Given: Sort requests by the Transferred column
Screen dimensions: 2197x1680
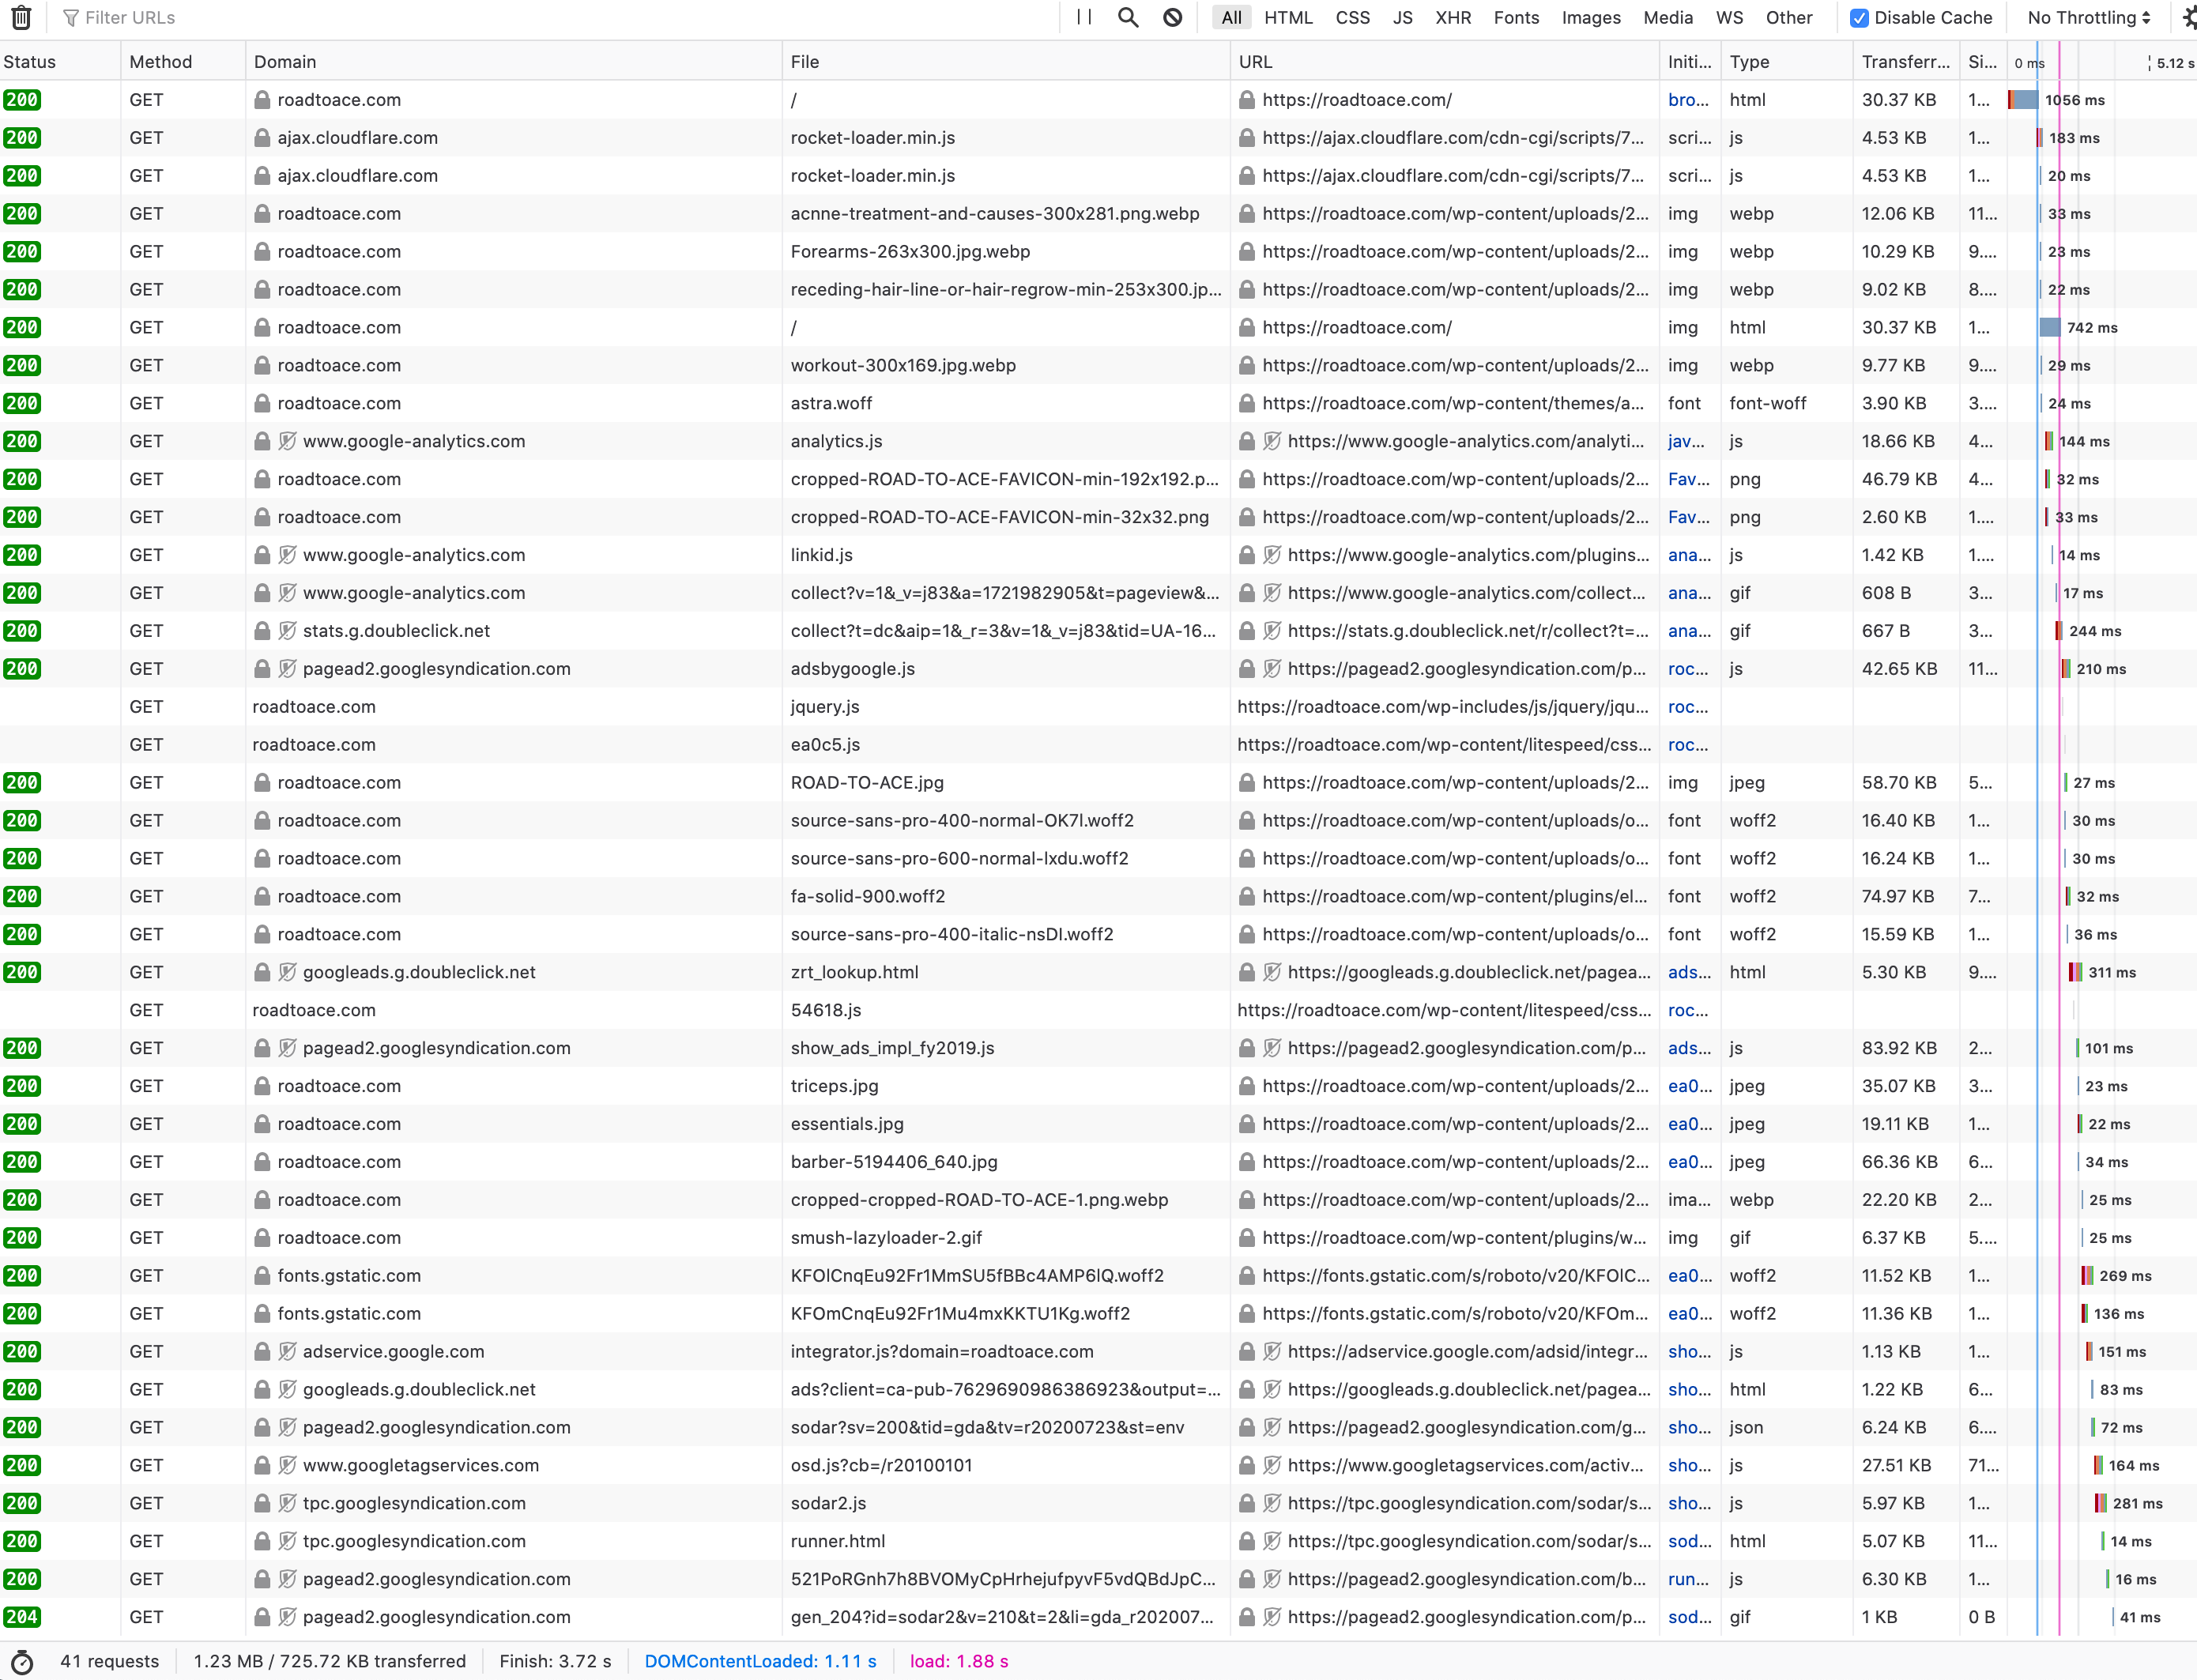Looking at the screenshot, I should tap(1905, 62).
